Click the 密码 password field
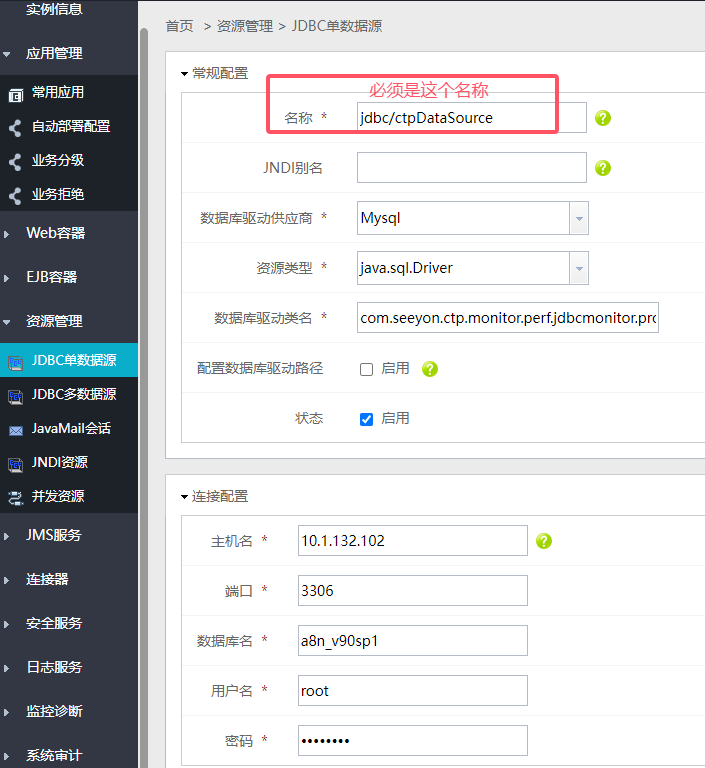 [x=413, y=741]
